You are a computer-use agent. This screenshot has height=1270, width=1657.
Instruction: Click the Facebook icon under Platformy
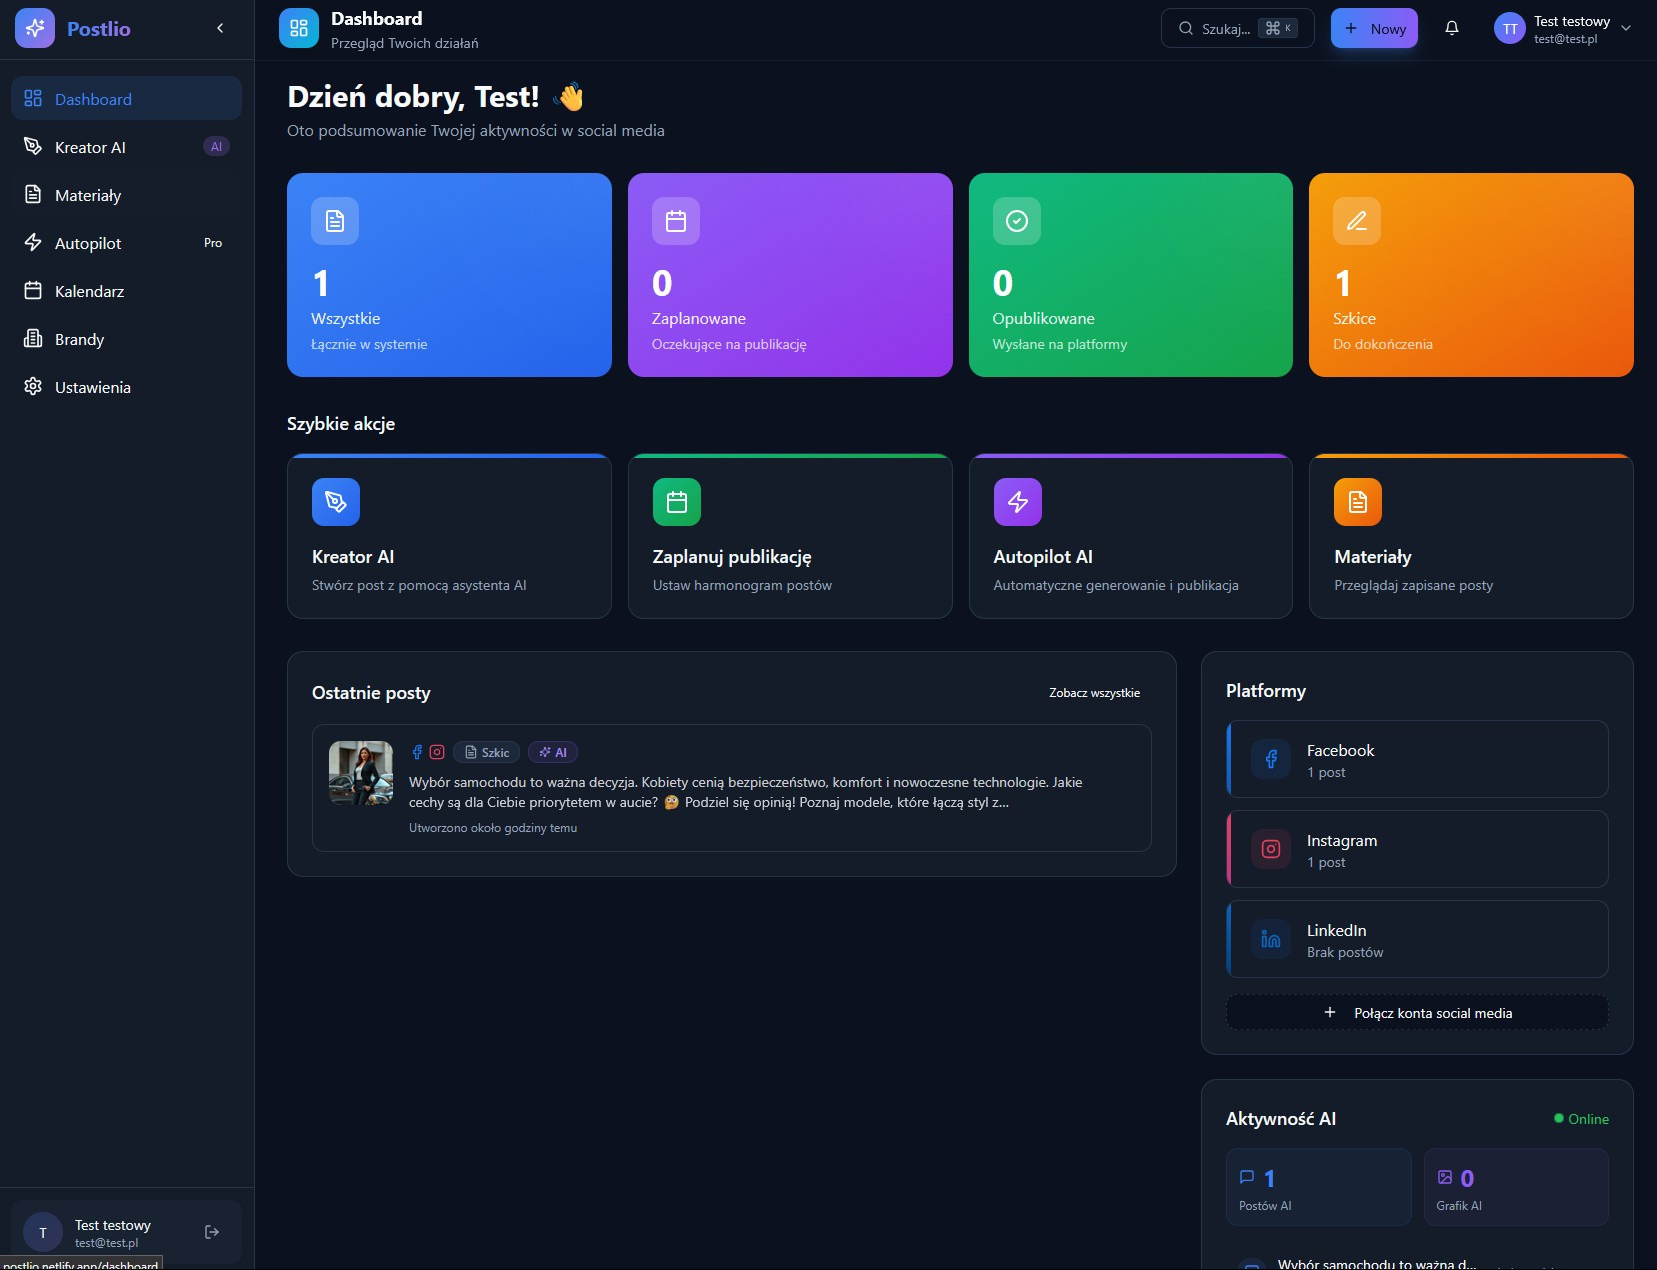click(1271, 759)
